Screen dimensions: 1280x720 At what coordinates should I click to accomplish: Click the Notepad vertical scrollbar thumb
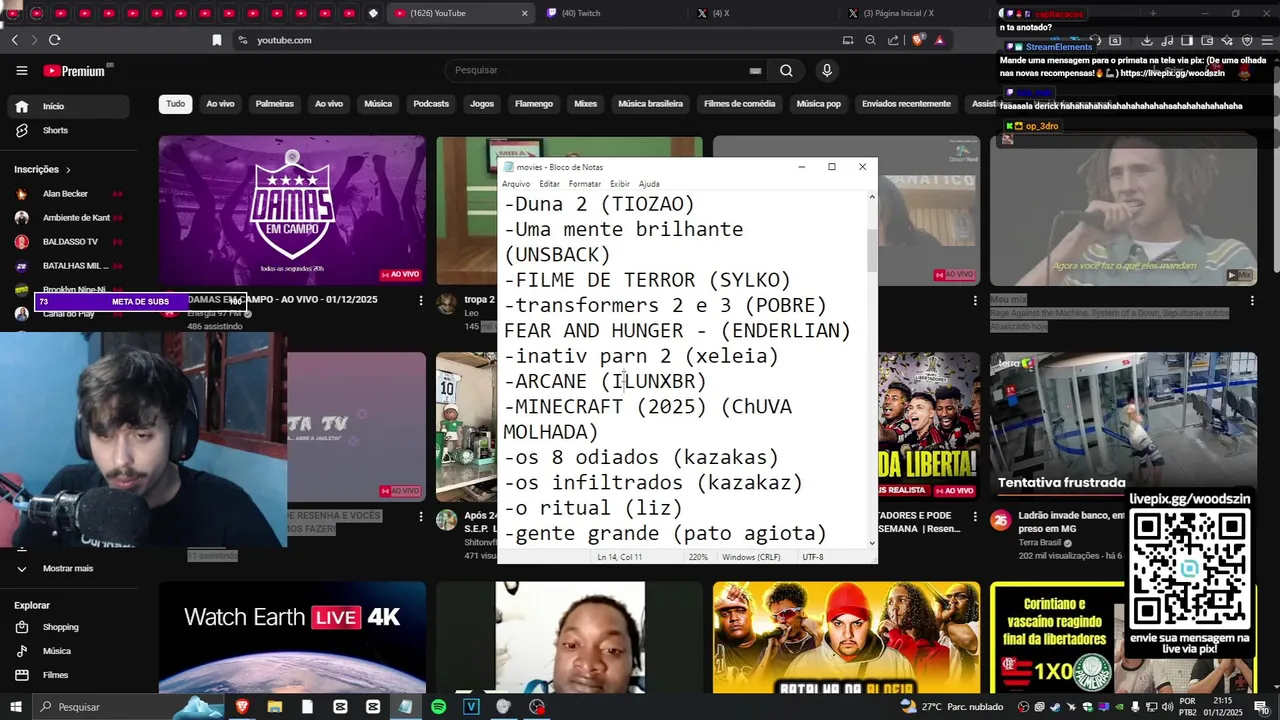(x=872, y=250)
